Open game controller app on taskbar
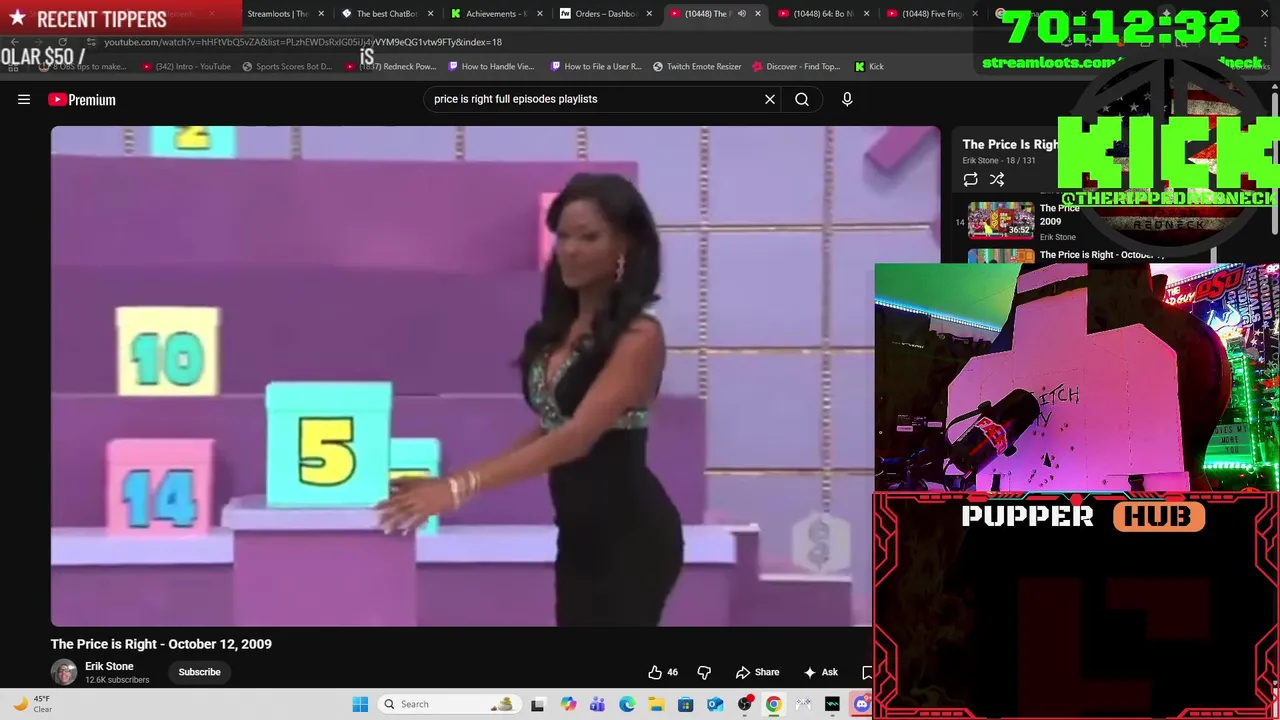This screenshot has height=720, width=1280. click(x=803, y=704)
